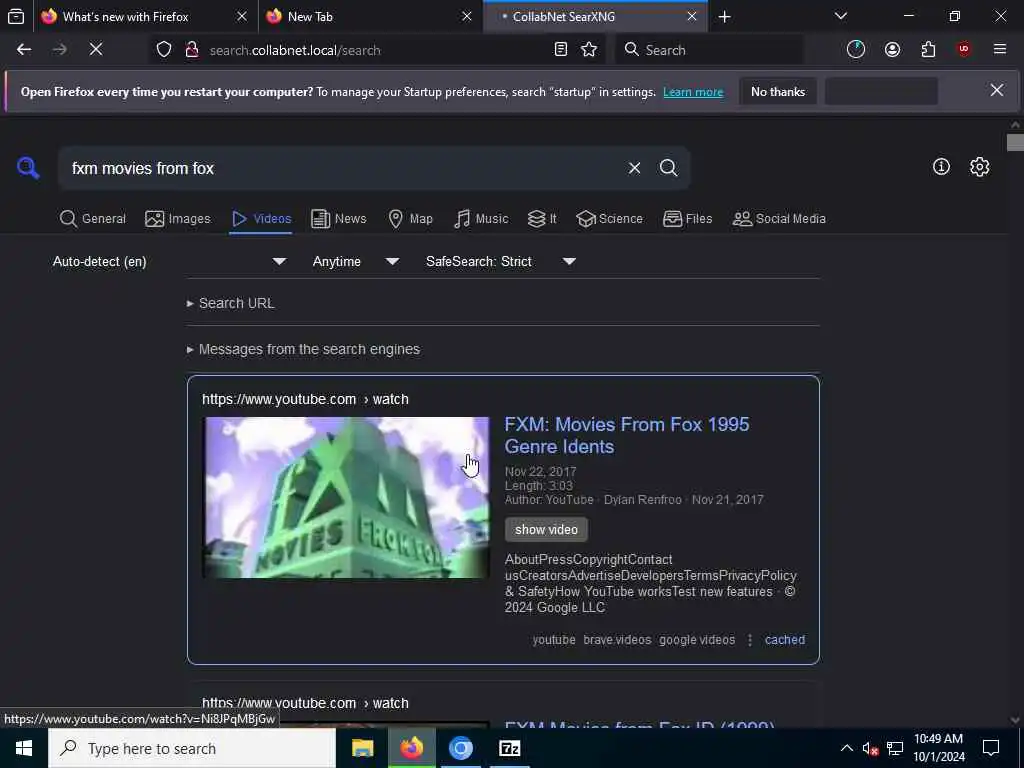Open the Anytime time range dropdown
The image size is (1024, 768).
355,261
